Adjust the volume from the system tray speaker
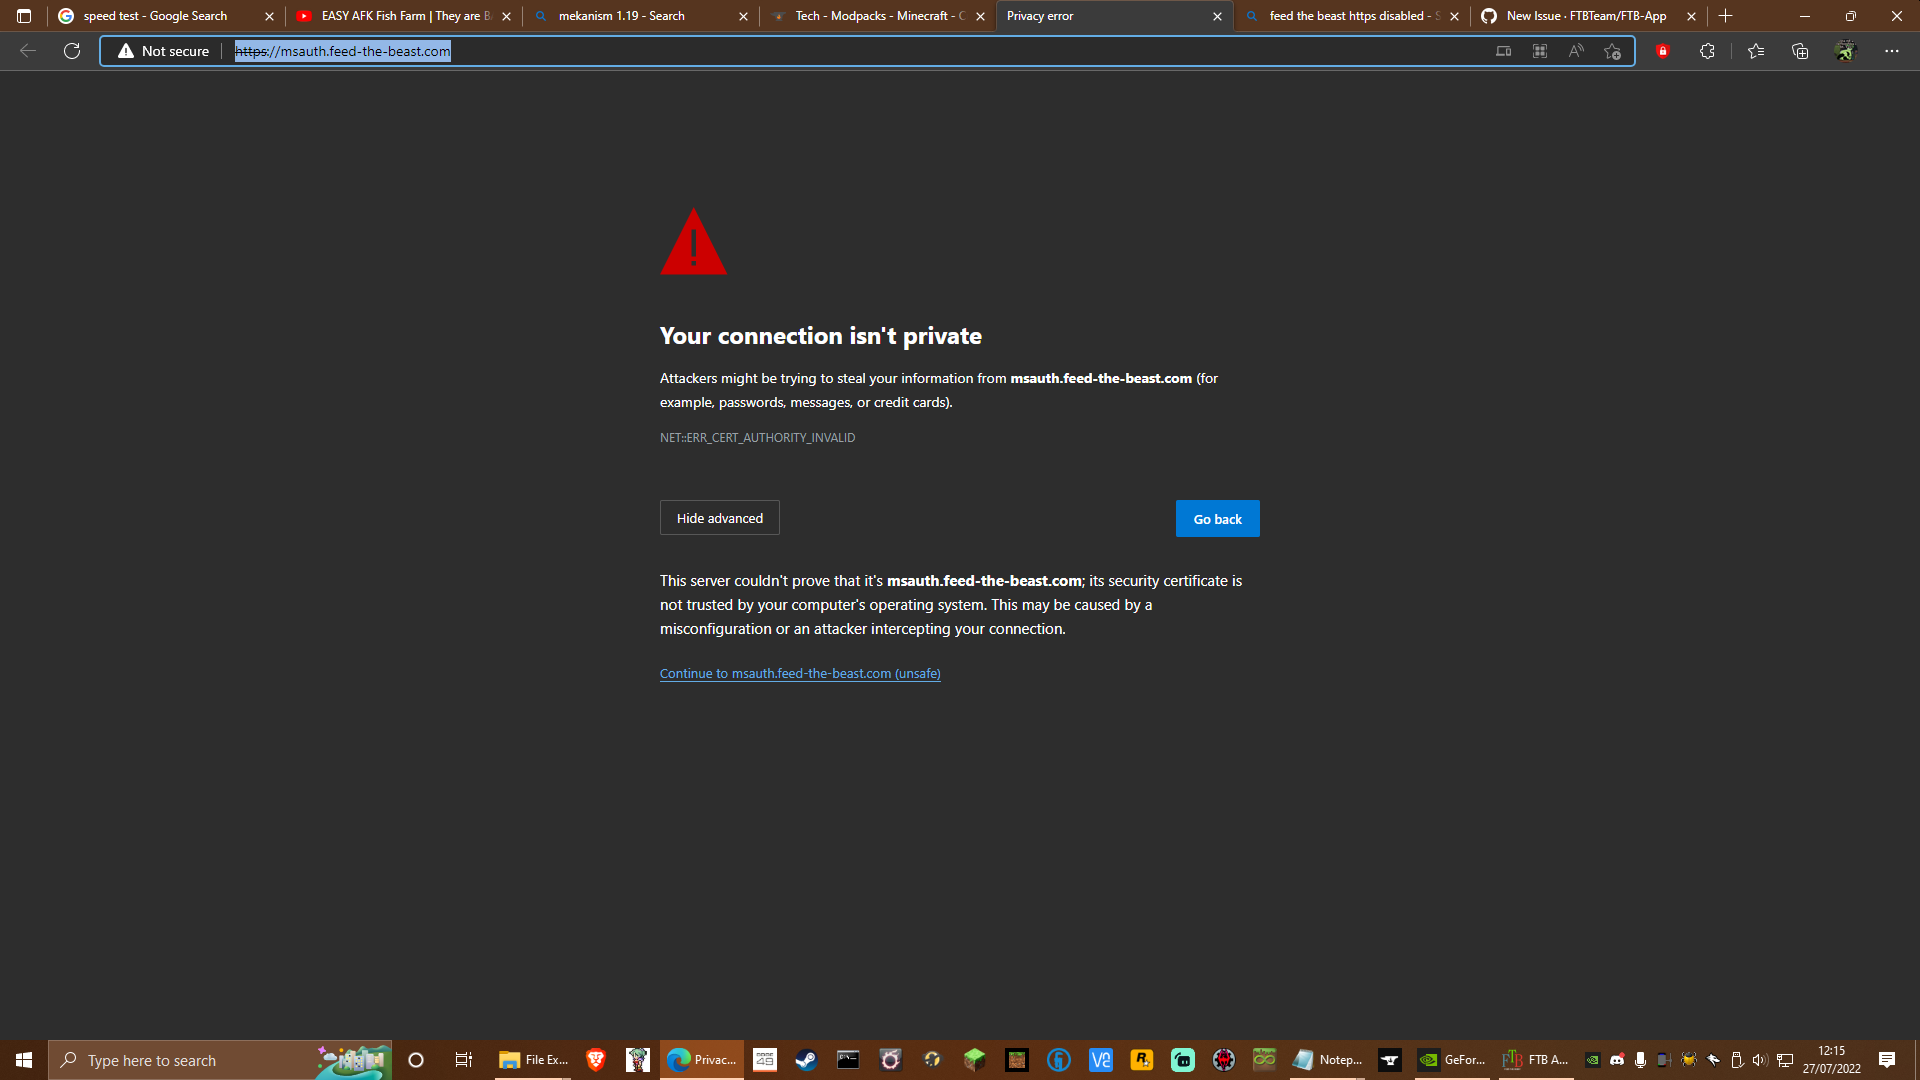 point(1760,1060)
